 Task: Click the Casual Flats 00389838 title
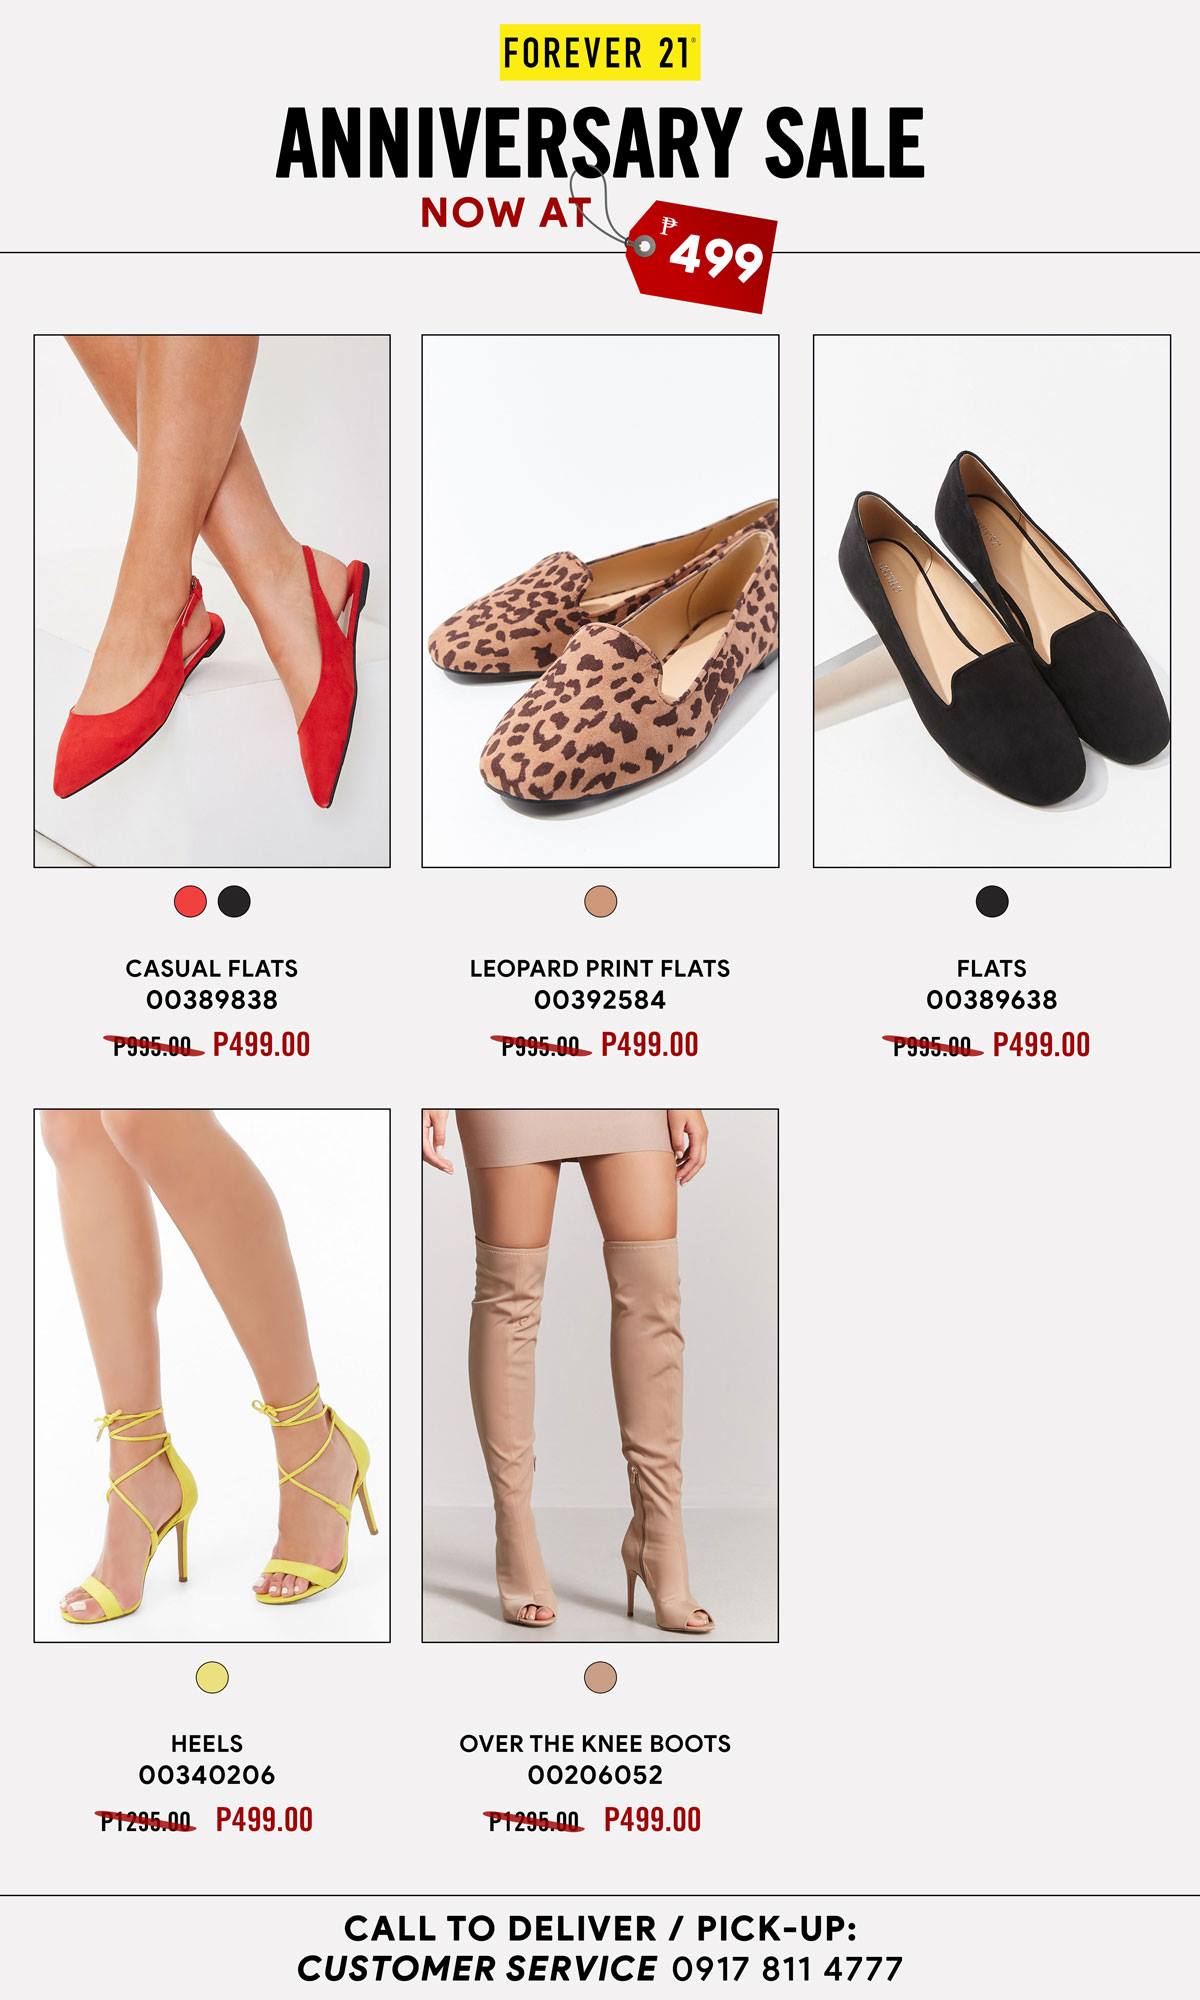pyautogui.click(x=212, y=984)
